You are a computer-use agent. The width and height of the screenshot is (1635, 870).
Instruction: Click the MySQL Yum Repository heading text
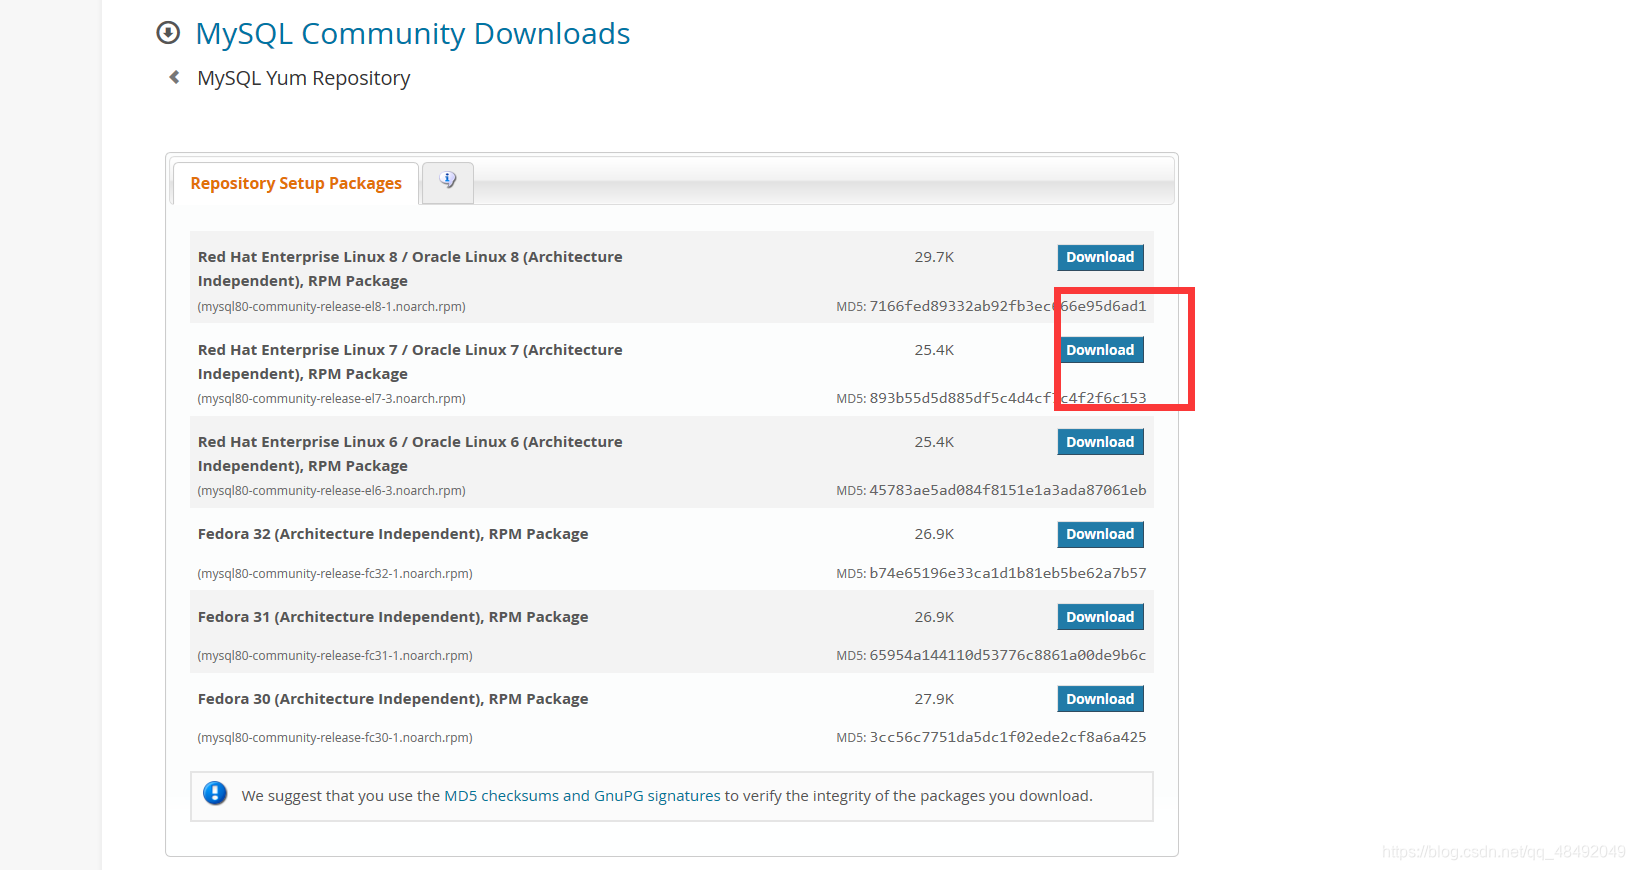coord(304,78)
